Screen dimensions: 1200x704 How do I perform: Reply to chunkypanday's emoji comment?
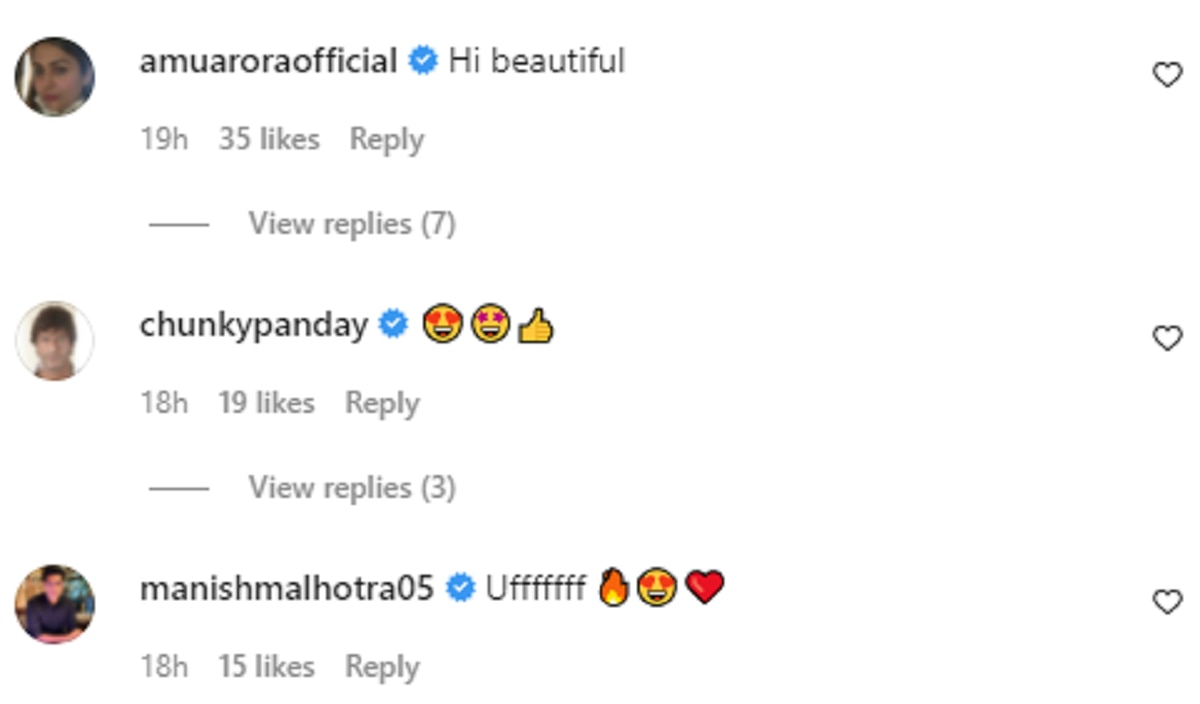382,404
